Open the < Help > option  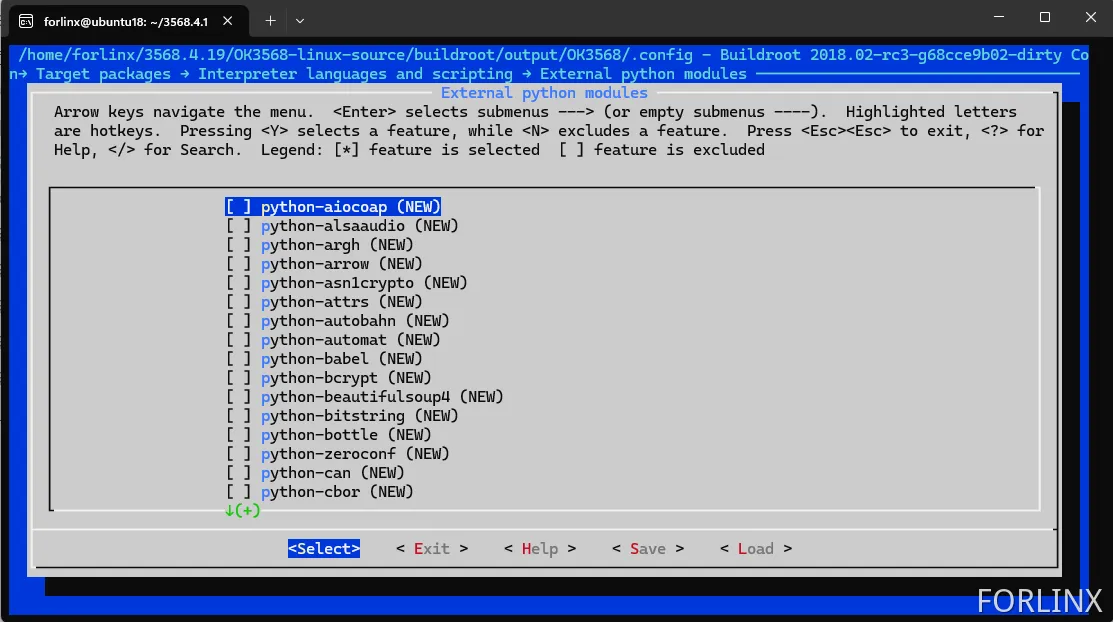[x=540, y=549]
